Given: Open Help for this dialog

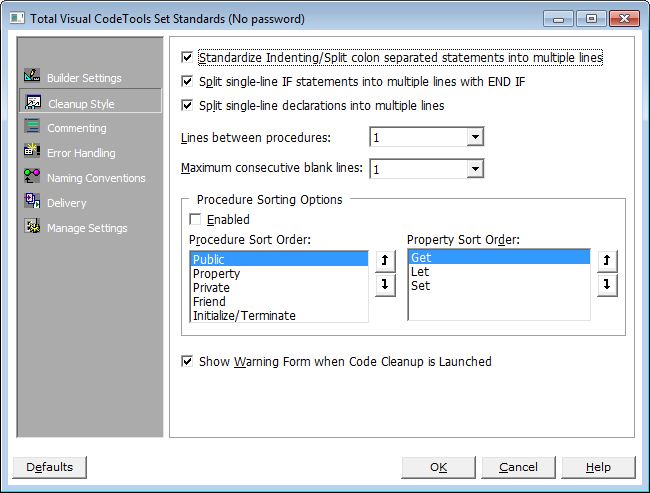Looking at the screenshot, I should pyautogui.click(x=598, y=467).
